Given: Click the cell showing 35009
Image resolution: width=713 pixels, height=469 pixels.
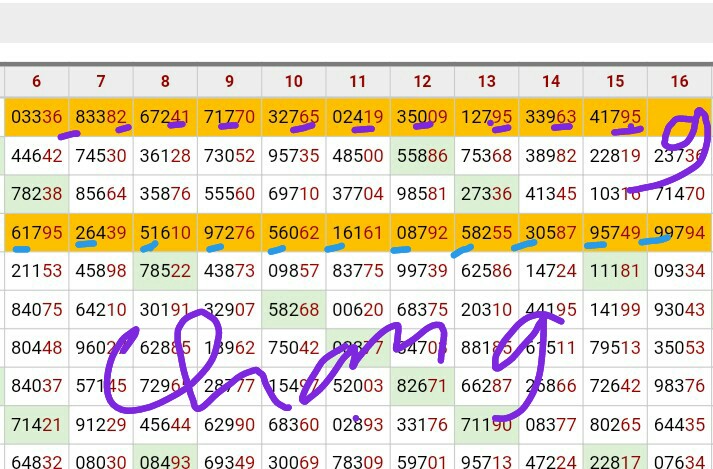Looking at the screenshot, I should point(422,118).
